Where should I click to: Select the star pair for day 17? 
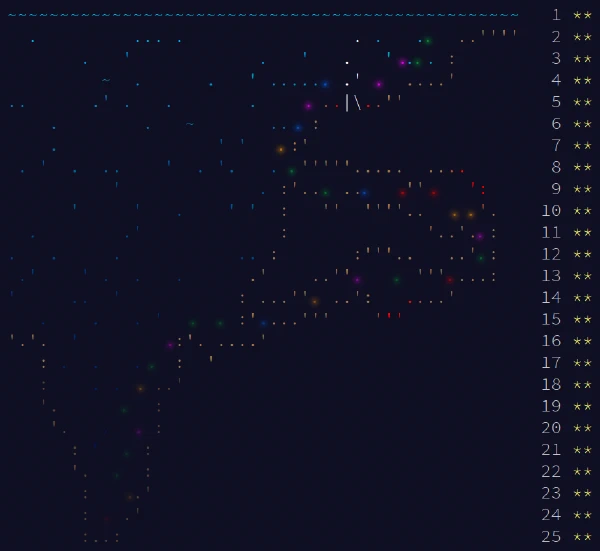(x=582, y=363)
